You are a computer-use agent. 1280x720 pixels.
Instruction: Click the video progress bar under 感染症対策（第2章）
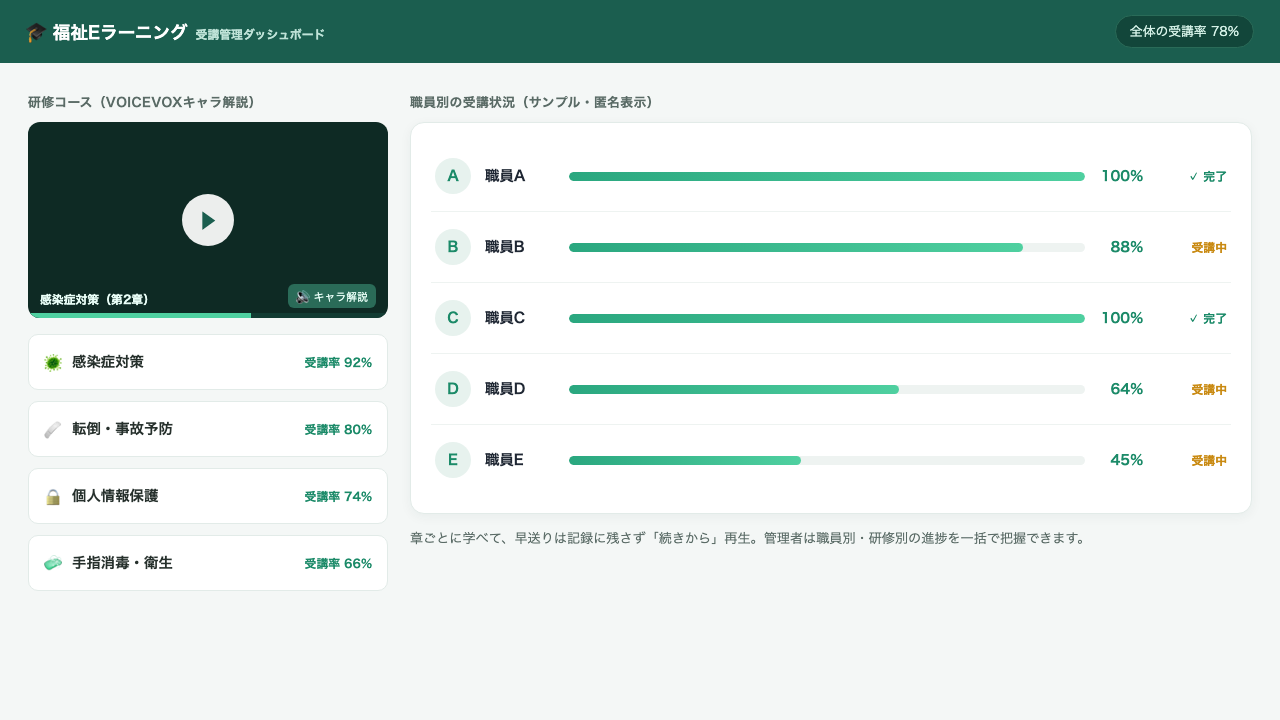208,315
